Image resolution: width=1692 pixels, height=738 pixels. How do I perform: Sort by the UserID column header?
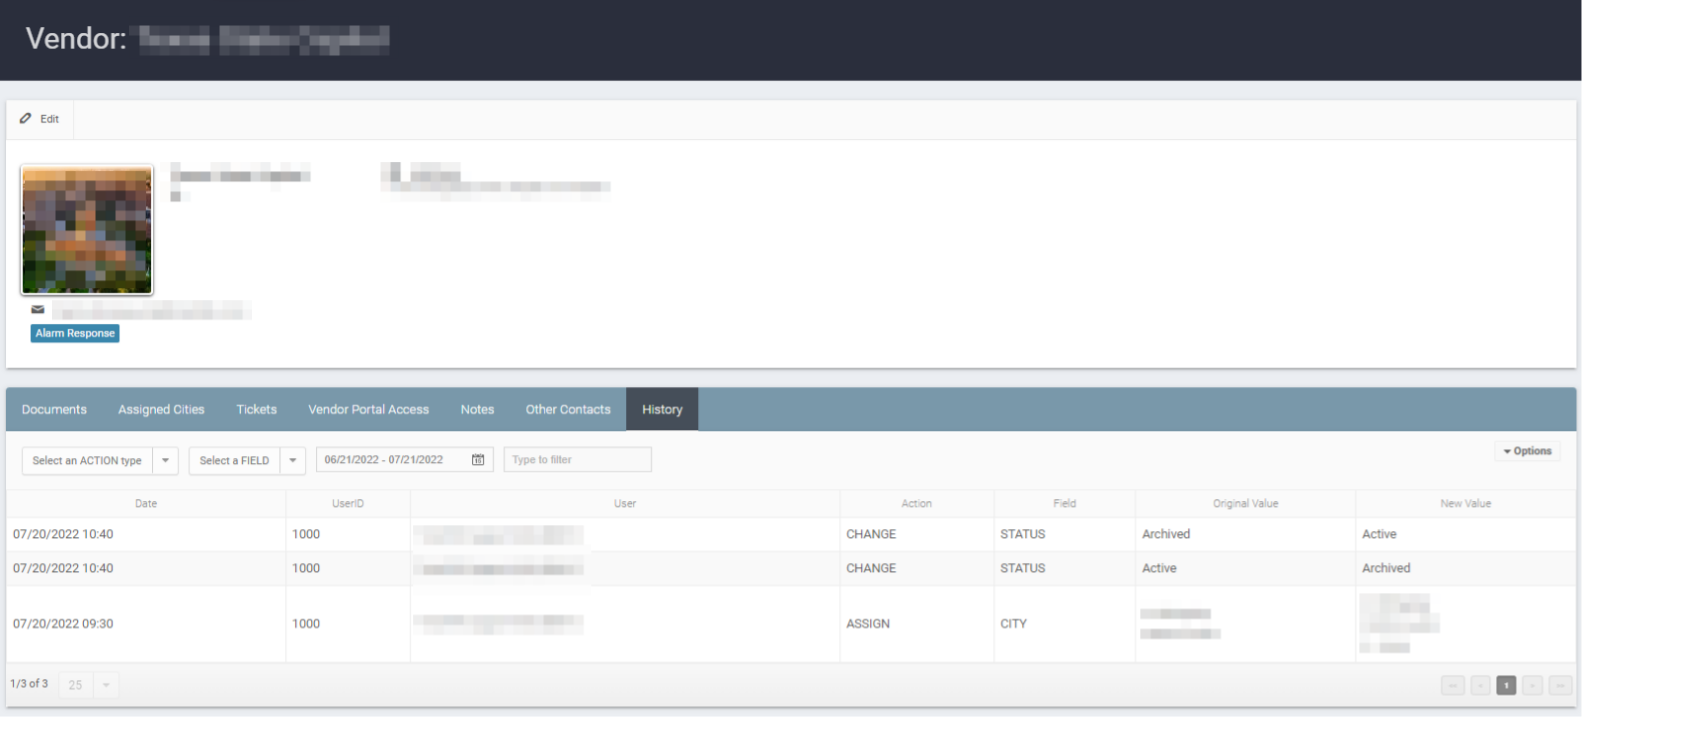(x=348, y=504)
